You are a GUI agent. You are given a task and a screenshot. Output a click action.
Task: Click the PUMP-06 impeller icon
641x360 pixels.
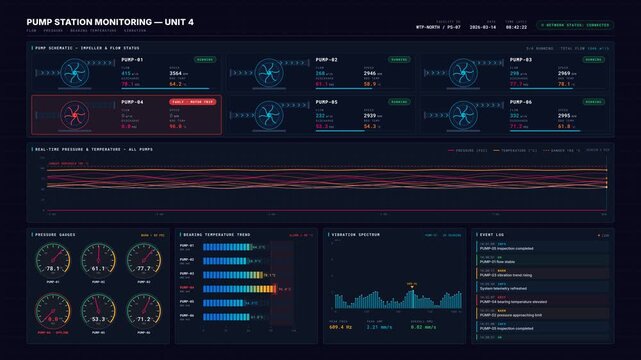tap(463, 115)
